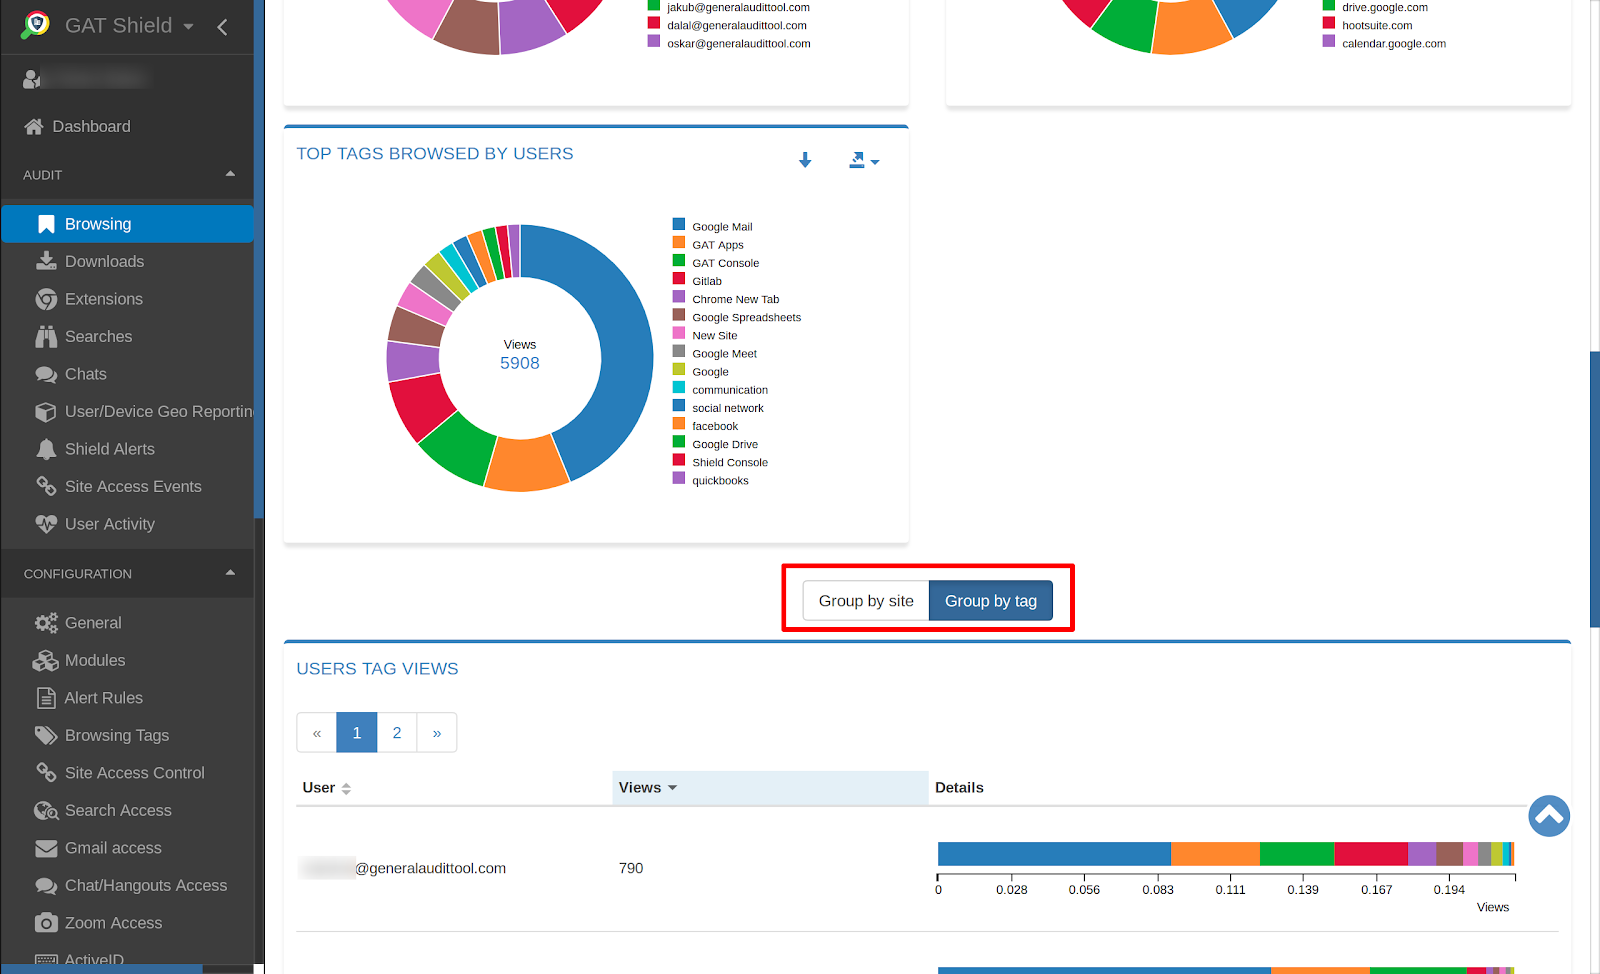Click the Browsing Tags tag icon
Screen dimensions: 1600x974
(46, 735)
